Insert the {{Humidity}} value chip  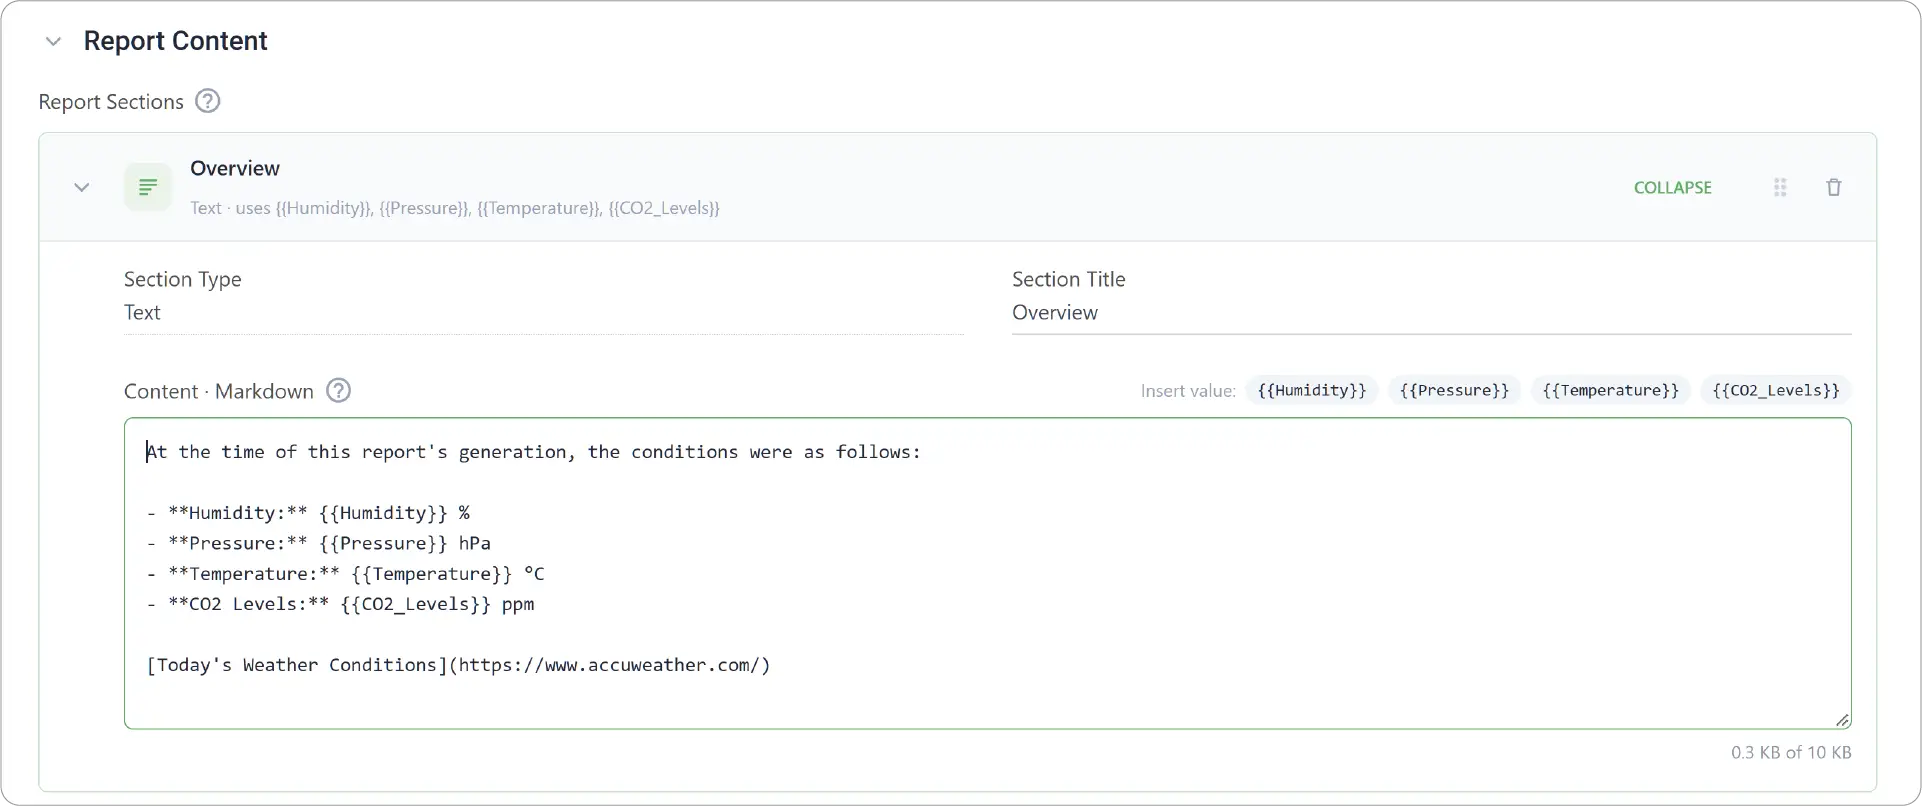pyautogui.click(x=1312, y=390)
